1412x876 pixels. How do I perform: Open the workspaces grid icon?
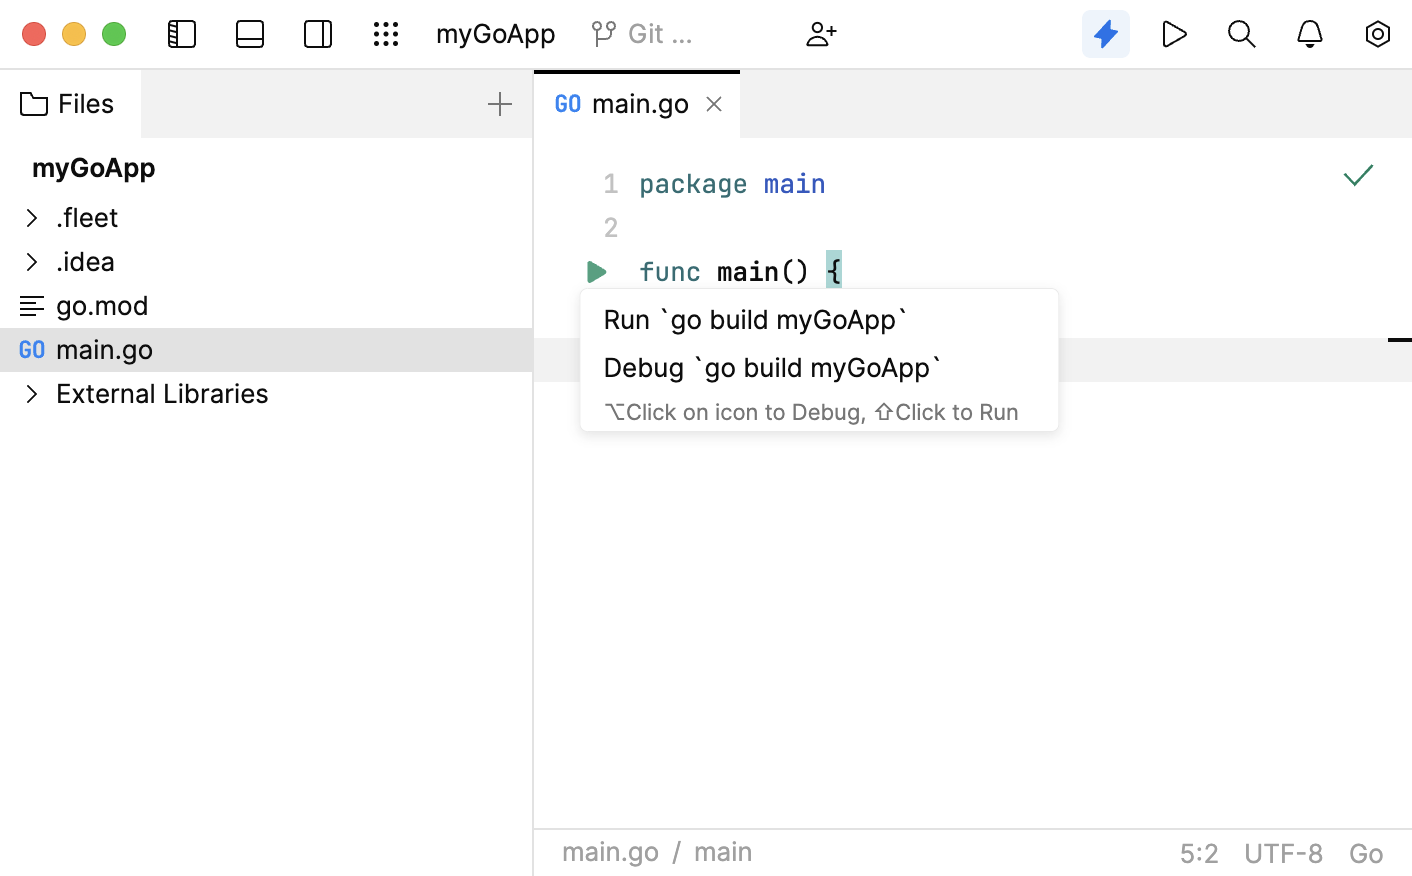pyautogui.click(x=386, y=33)
